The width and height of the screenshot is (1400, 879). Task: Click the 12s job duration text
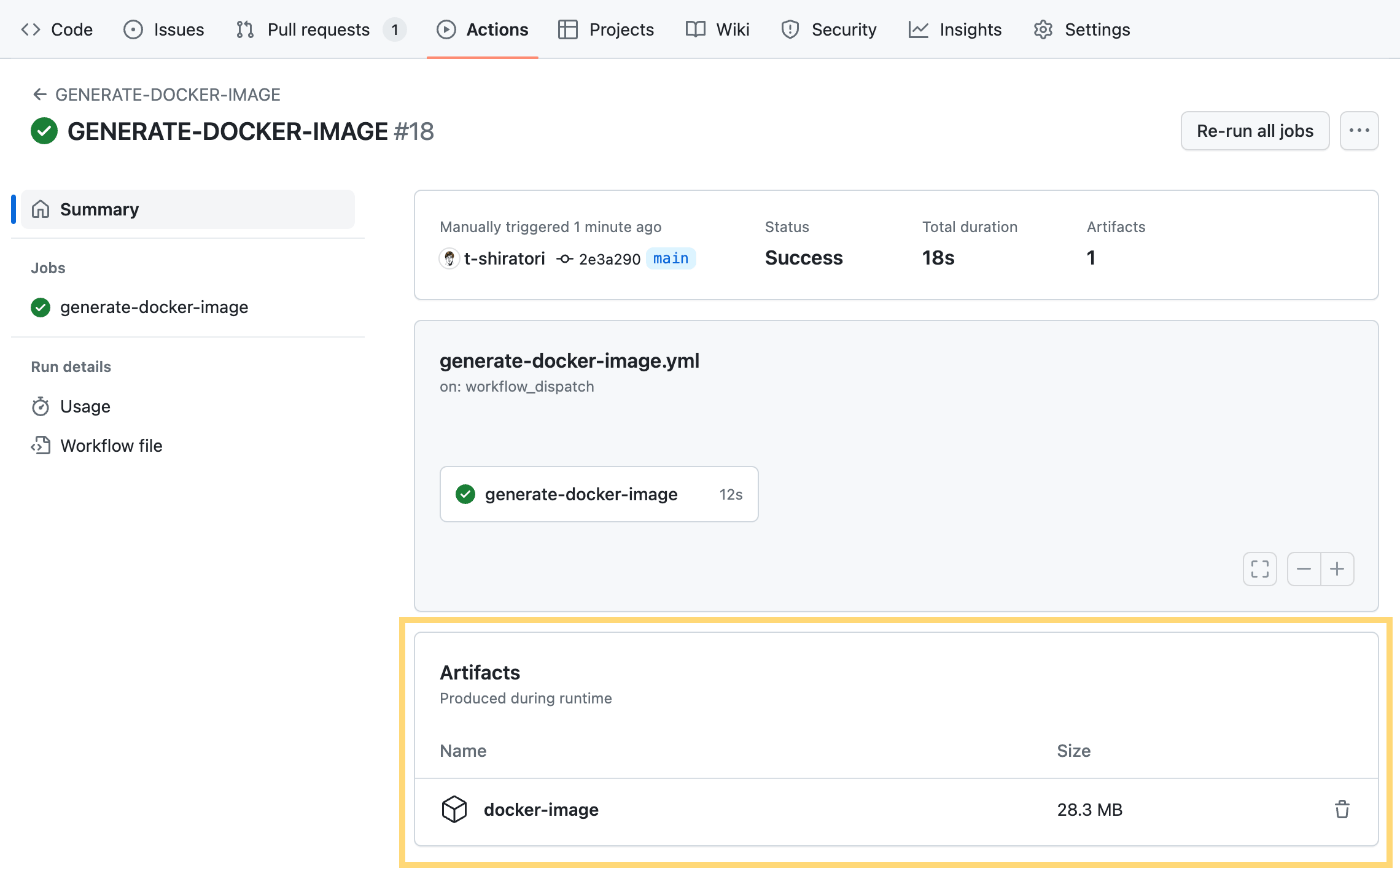click(x=731, y=495)
